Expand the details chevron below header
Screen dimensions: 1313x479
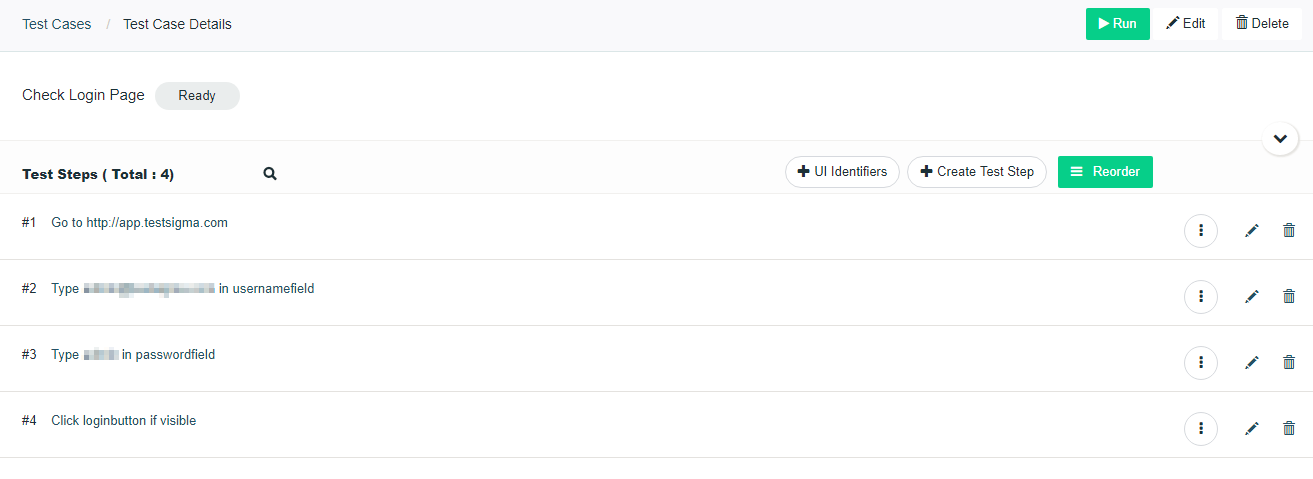tap(1280, 138)
